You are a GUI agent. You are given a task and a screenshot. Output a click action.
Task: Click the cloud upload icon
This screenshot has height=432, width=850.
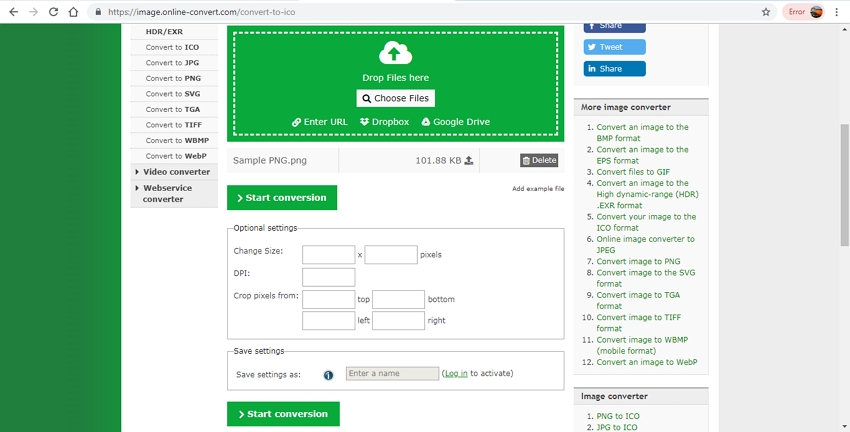pos(395,52)
